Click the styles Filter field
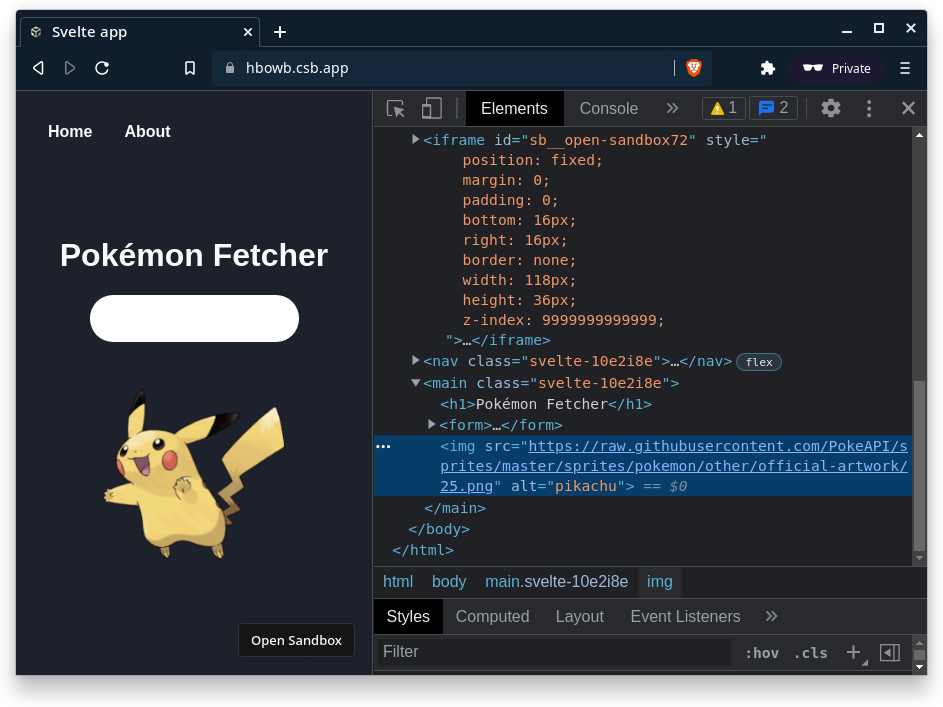Screen dimensions: 943x707 point(553,652)
